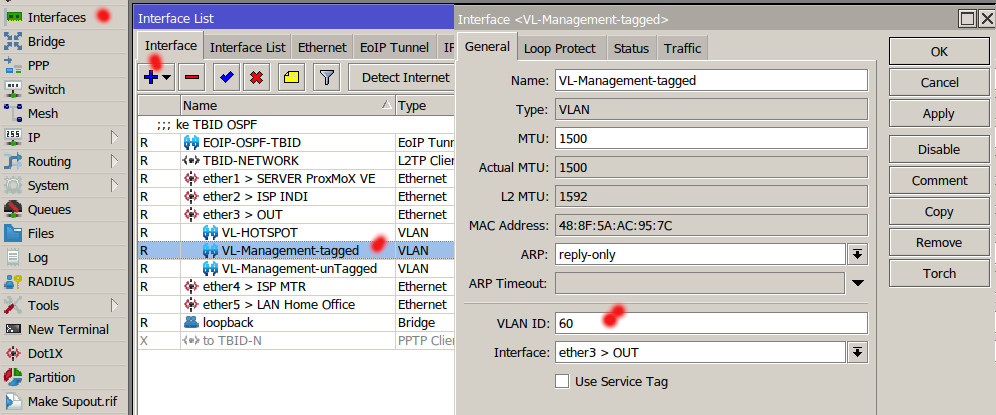Switch to the Ethernet tab
Image resolution: width=996 pixels, height=415 pixels.
point(322,48)
